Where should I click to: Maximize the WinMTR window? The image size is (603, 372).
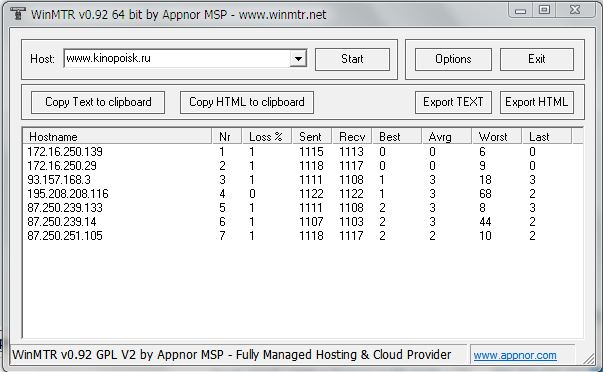544,10
